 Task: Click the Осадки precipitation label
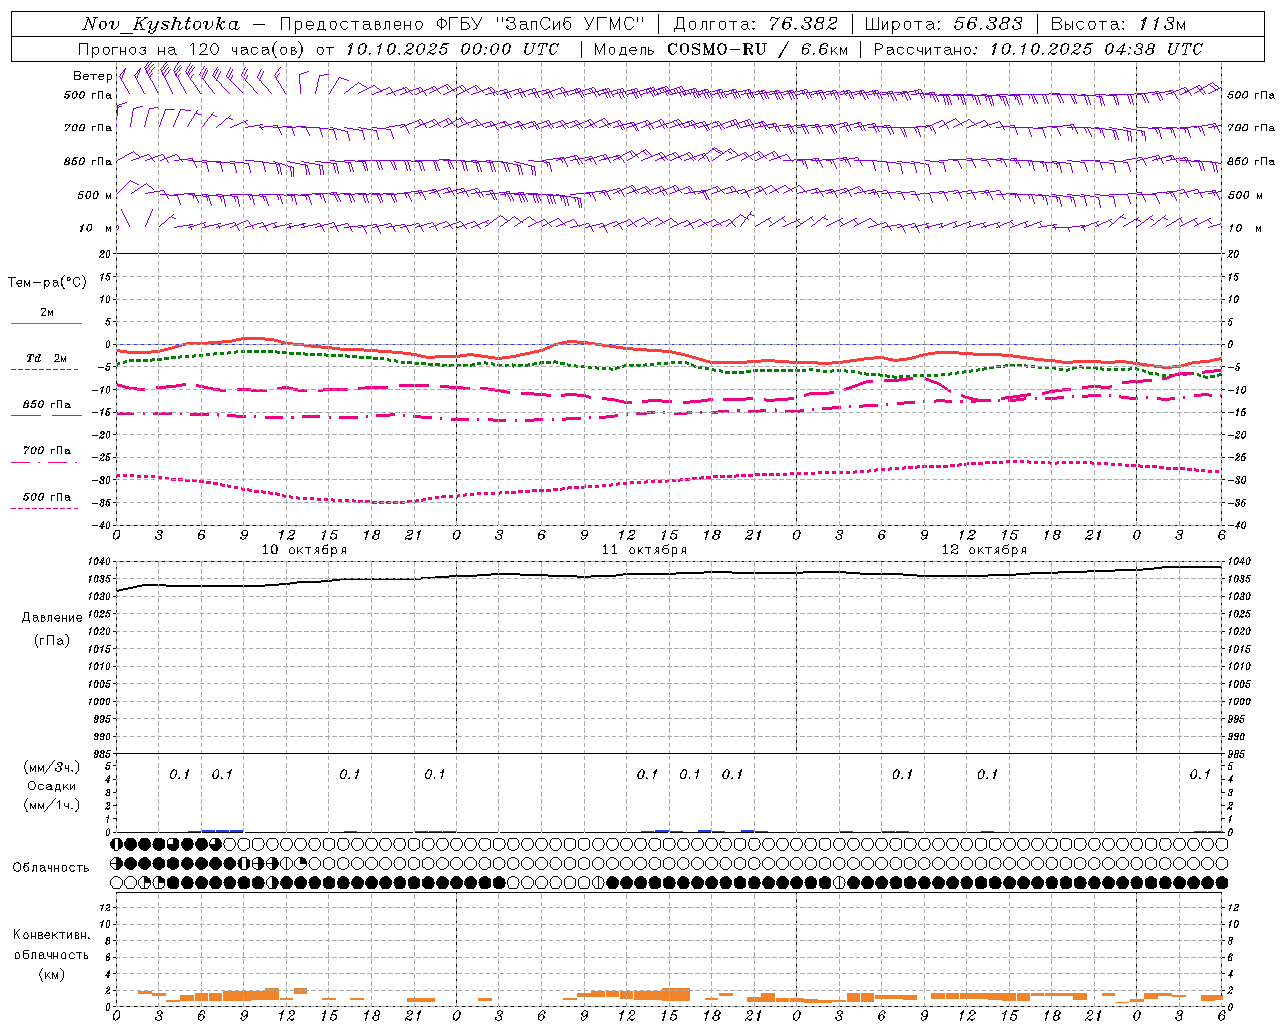pos(52,786)
